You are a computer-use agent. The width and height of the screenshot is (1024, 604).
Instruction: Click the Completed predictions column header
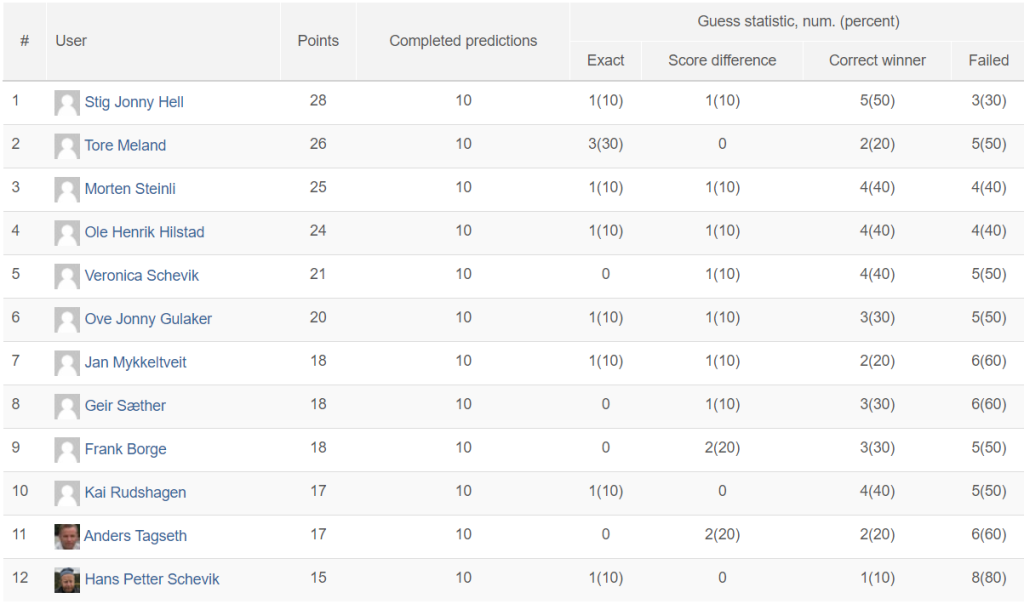tap(463, 40)
